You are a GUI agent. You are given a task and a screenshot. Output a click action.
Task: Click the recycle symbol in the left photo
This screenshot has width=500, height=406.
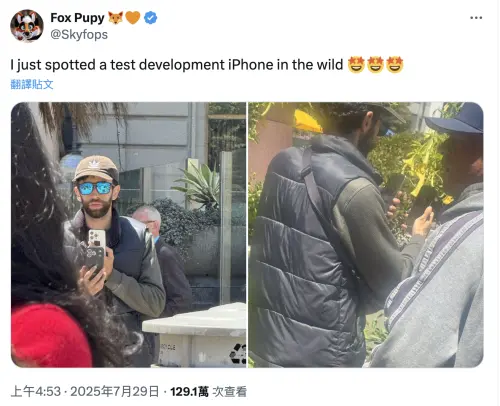238,354
